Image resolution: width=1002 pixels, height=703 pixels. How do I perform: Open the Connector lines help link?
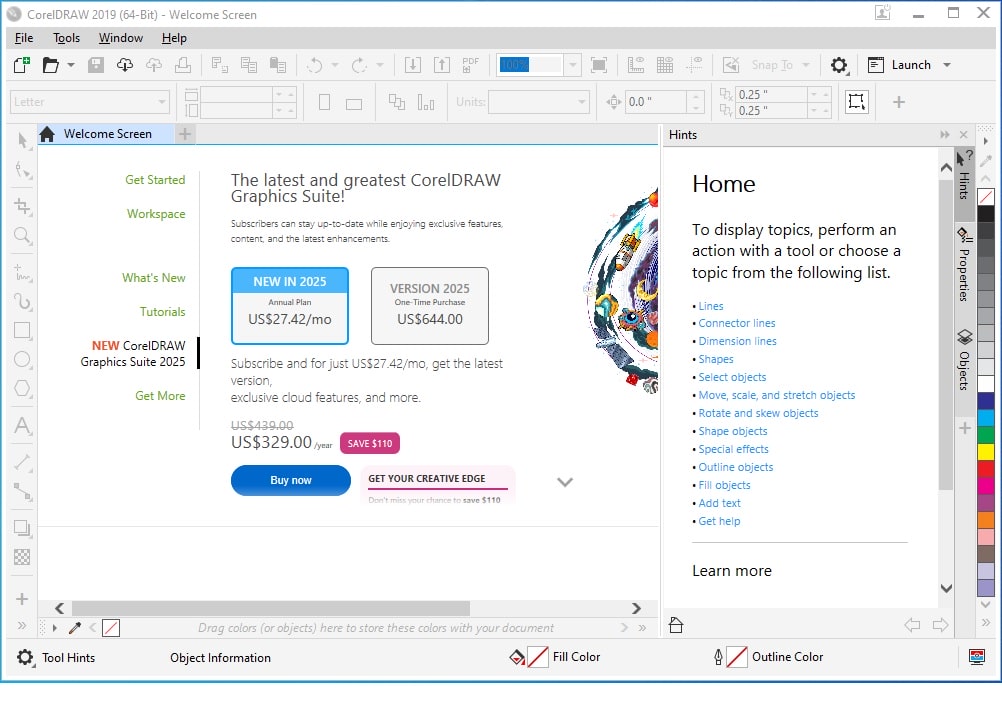(737, 323)
